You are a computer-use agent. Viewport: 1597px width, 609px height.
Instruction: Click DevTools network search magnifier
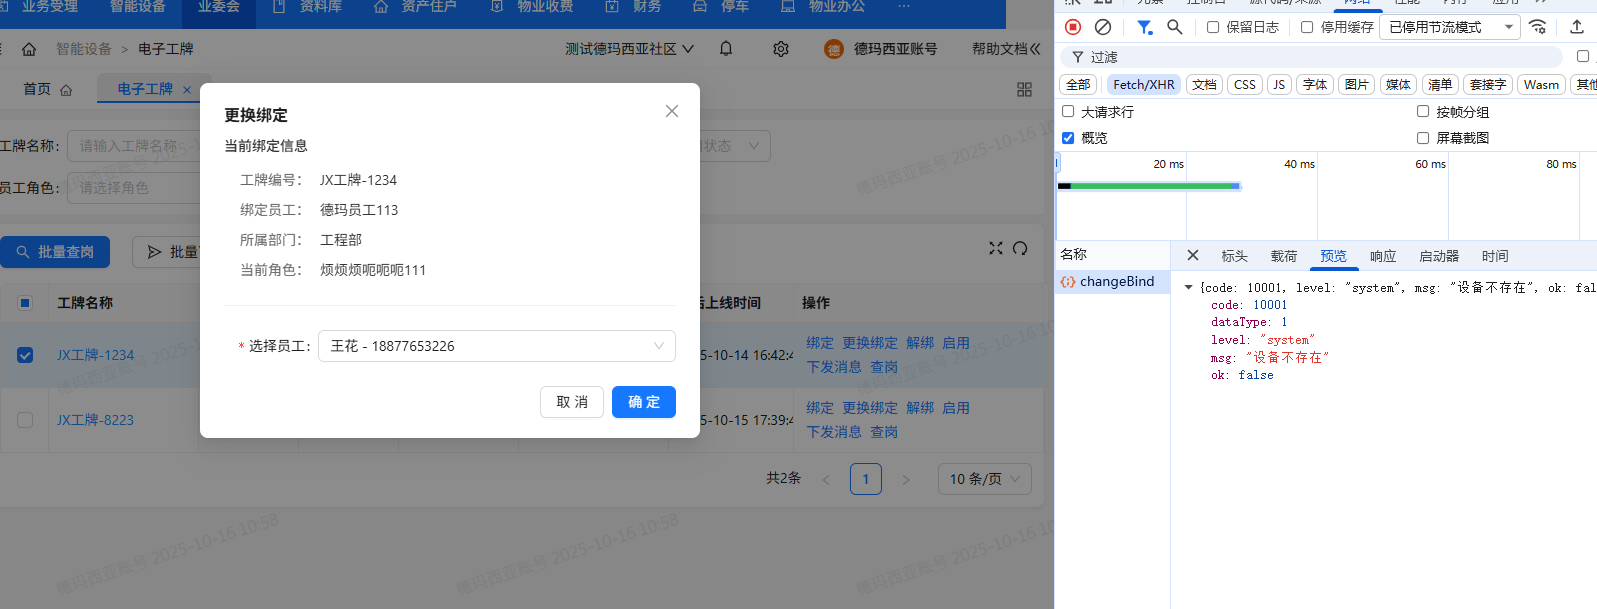1175,27
